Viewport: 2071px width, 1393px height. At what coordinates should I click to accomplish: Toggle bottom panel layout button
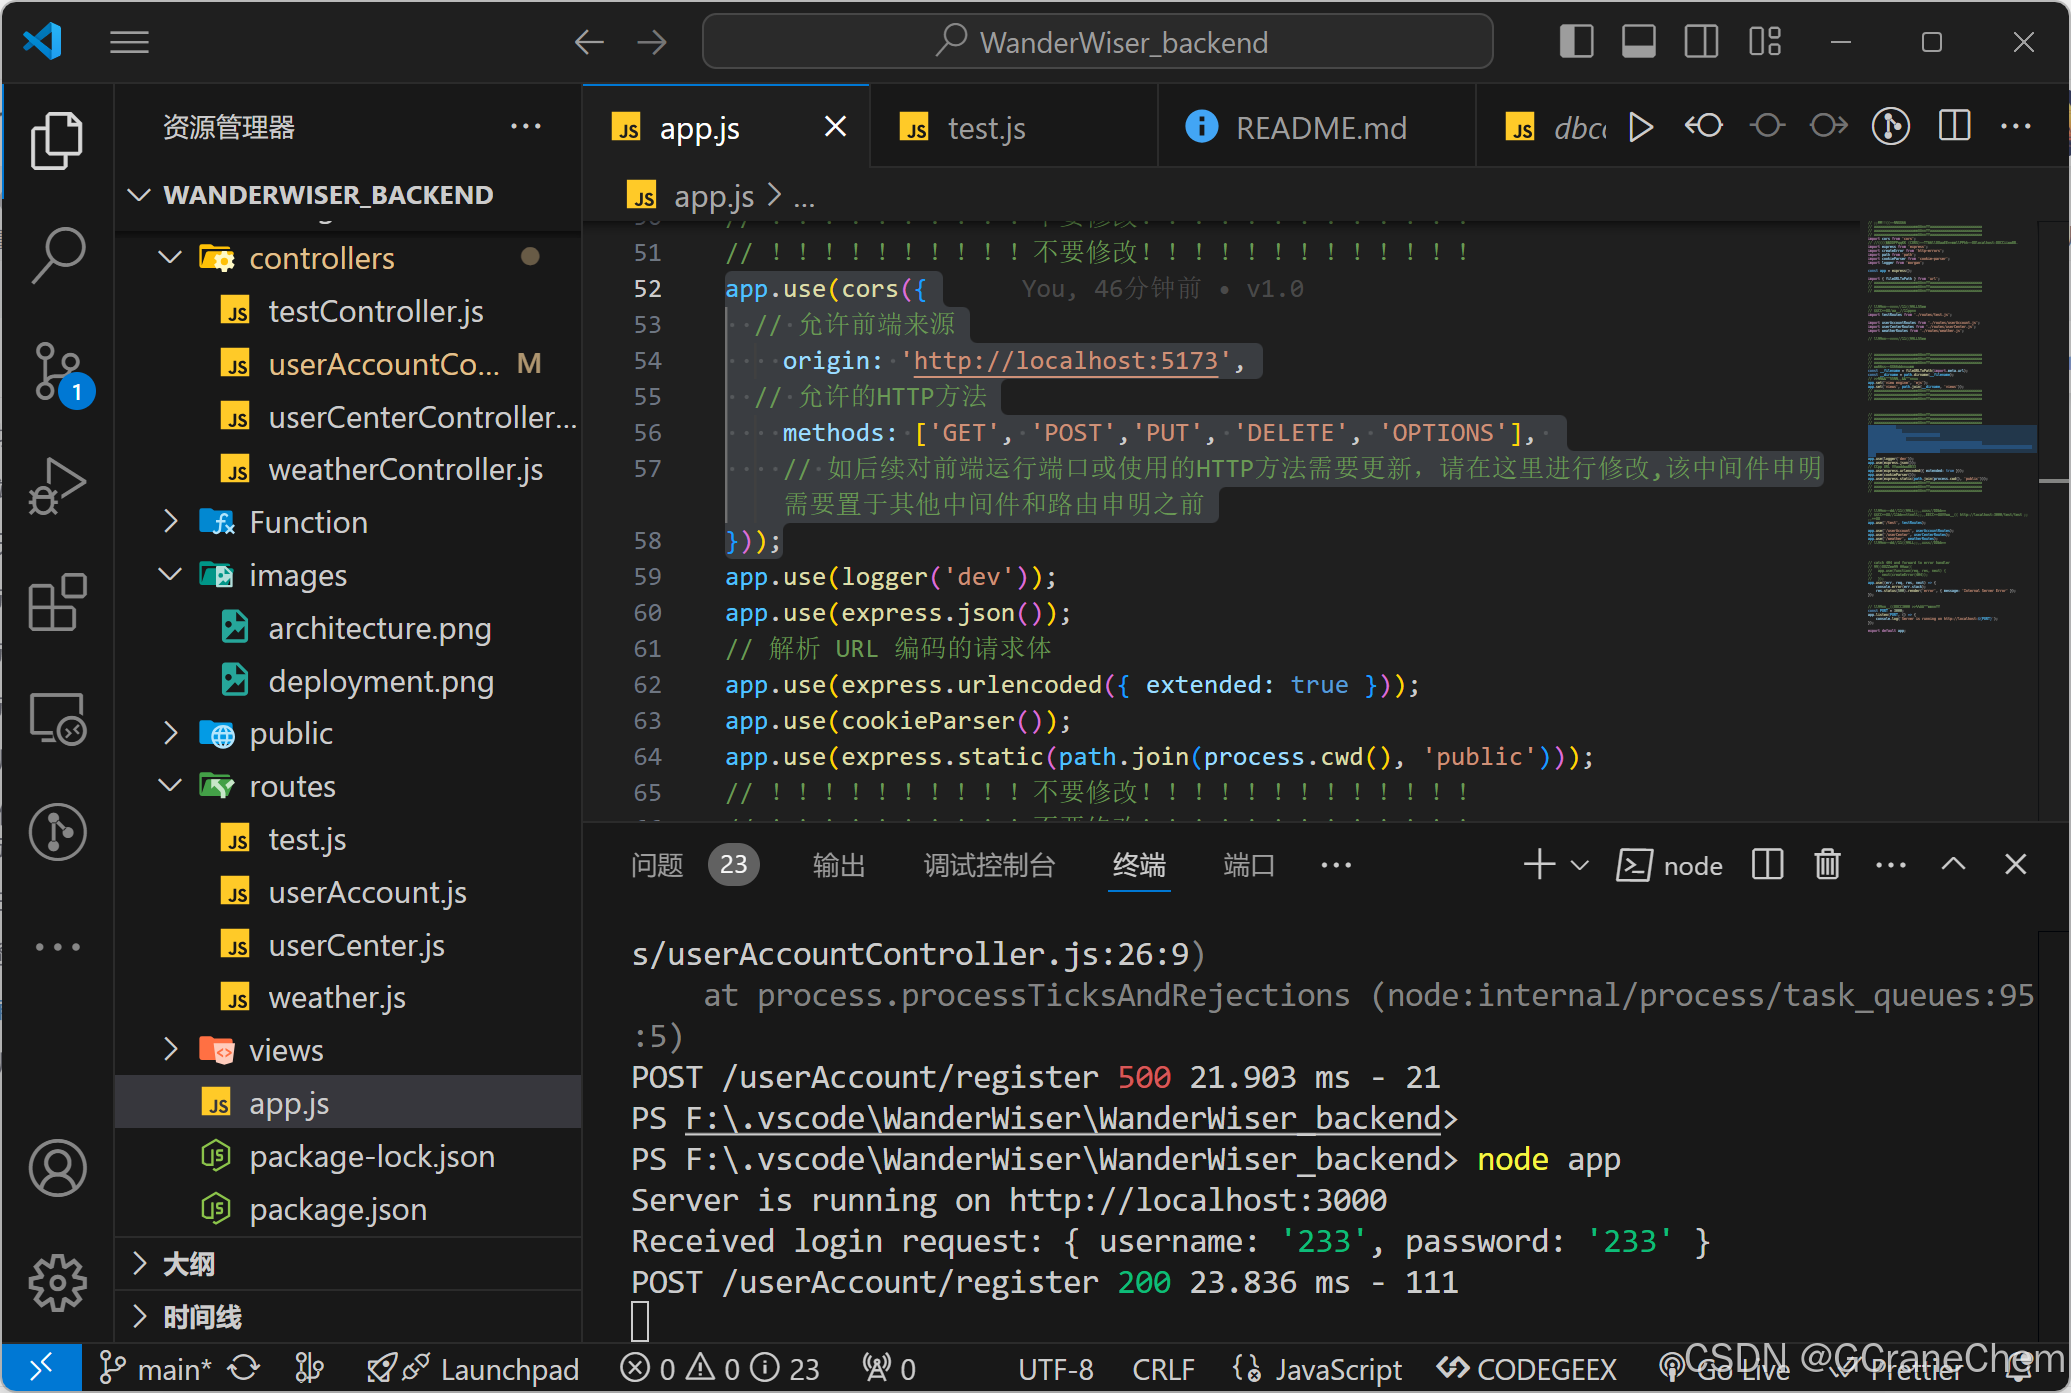pyautogui.click(x=1638, y=42)
